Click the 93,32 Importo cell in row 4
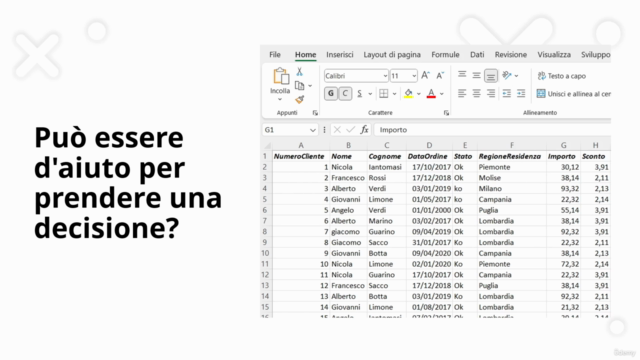640x360 pixels. (x=563, y=189)
